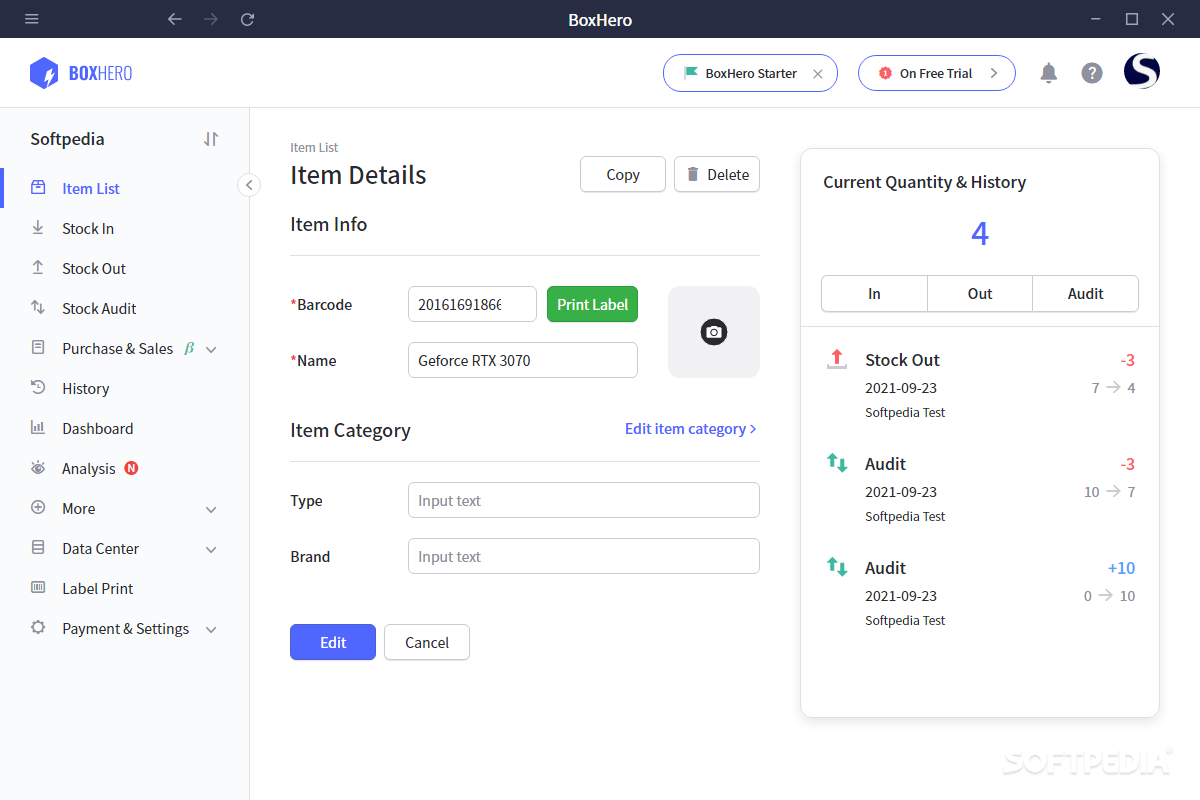
Task: Click the green Audit -3 entry icon
Action: click(x=836, y=463)
